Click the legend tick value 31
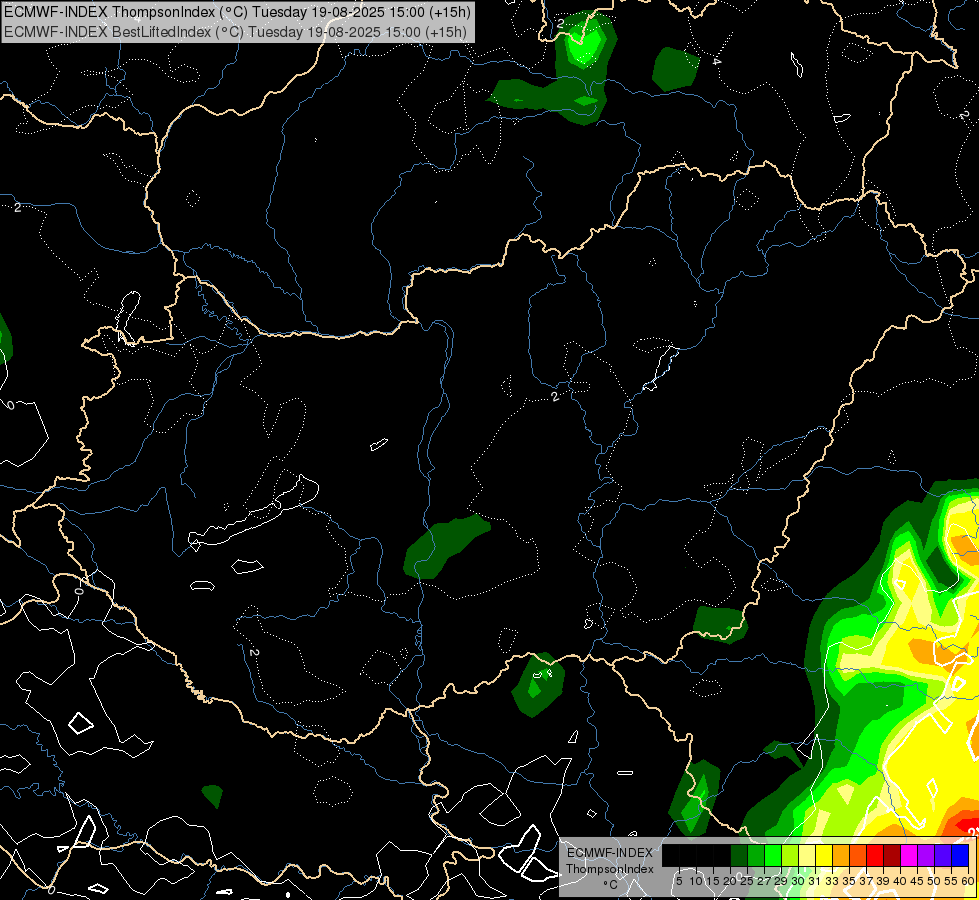This screenshot has height=900, width=979. 814,881
